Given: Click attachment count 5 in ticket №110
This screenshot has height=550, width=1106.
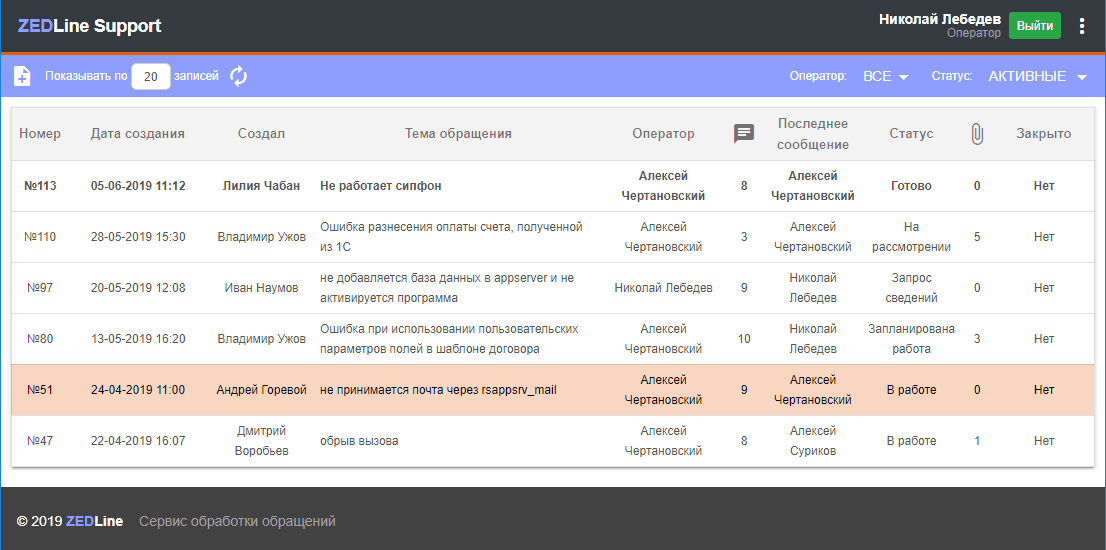Looking at the screenshot, I should (977, 237).
